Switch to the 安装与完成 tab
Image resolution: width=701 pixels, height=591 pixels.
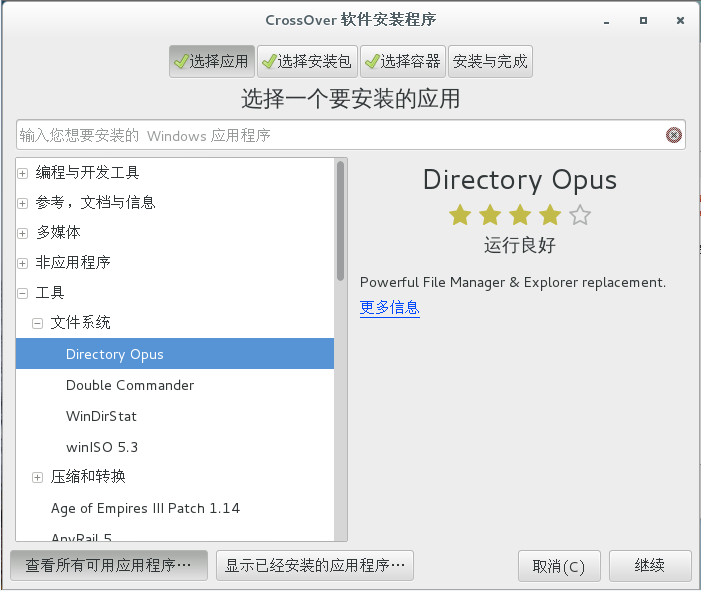pos(490,61)
